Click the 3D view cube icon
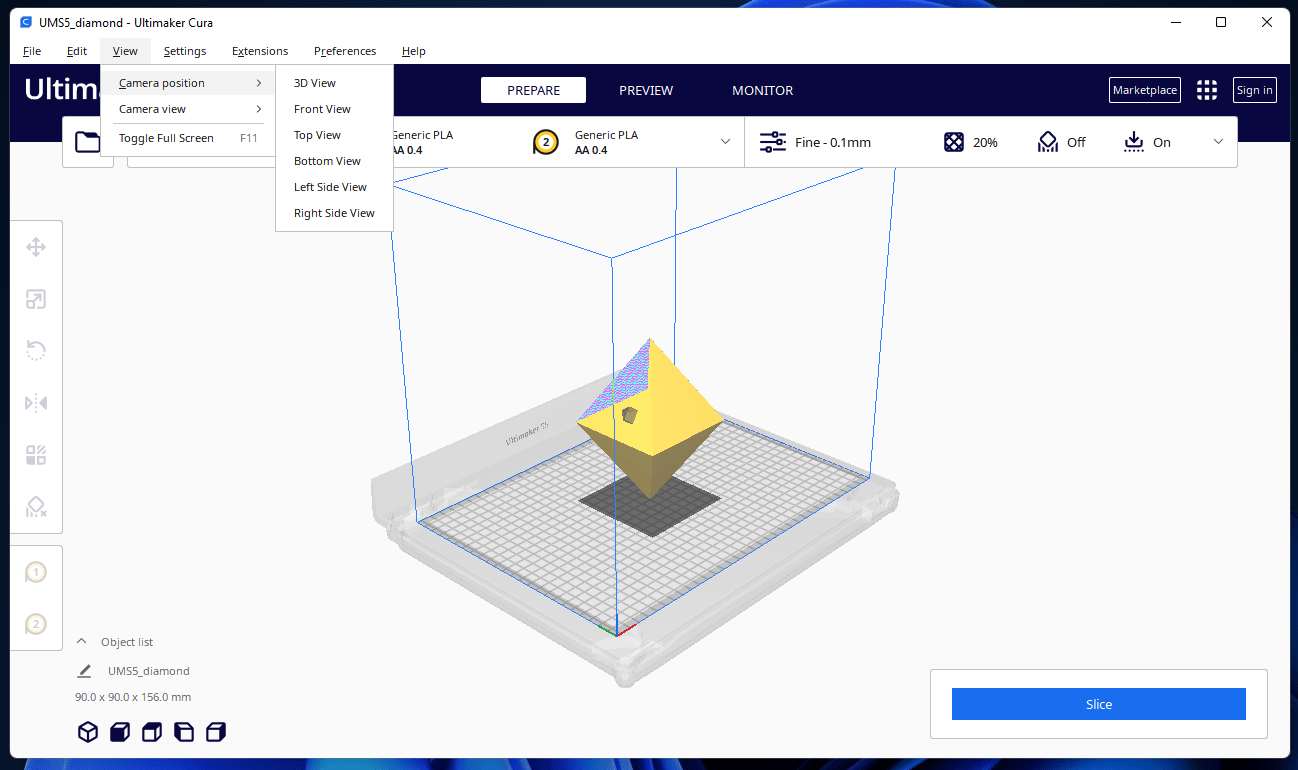 tap(88, 732)
